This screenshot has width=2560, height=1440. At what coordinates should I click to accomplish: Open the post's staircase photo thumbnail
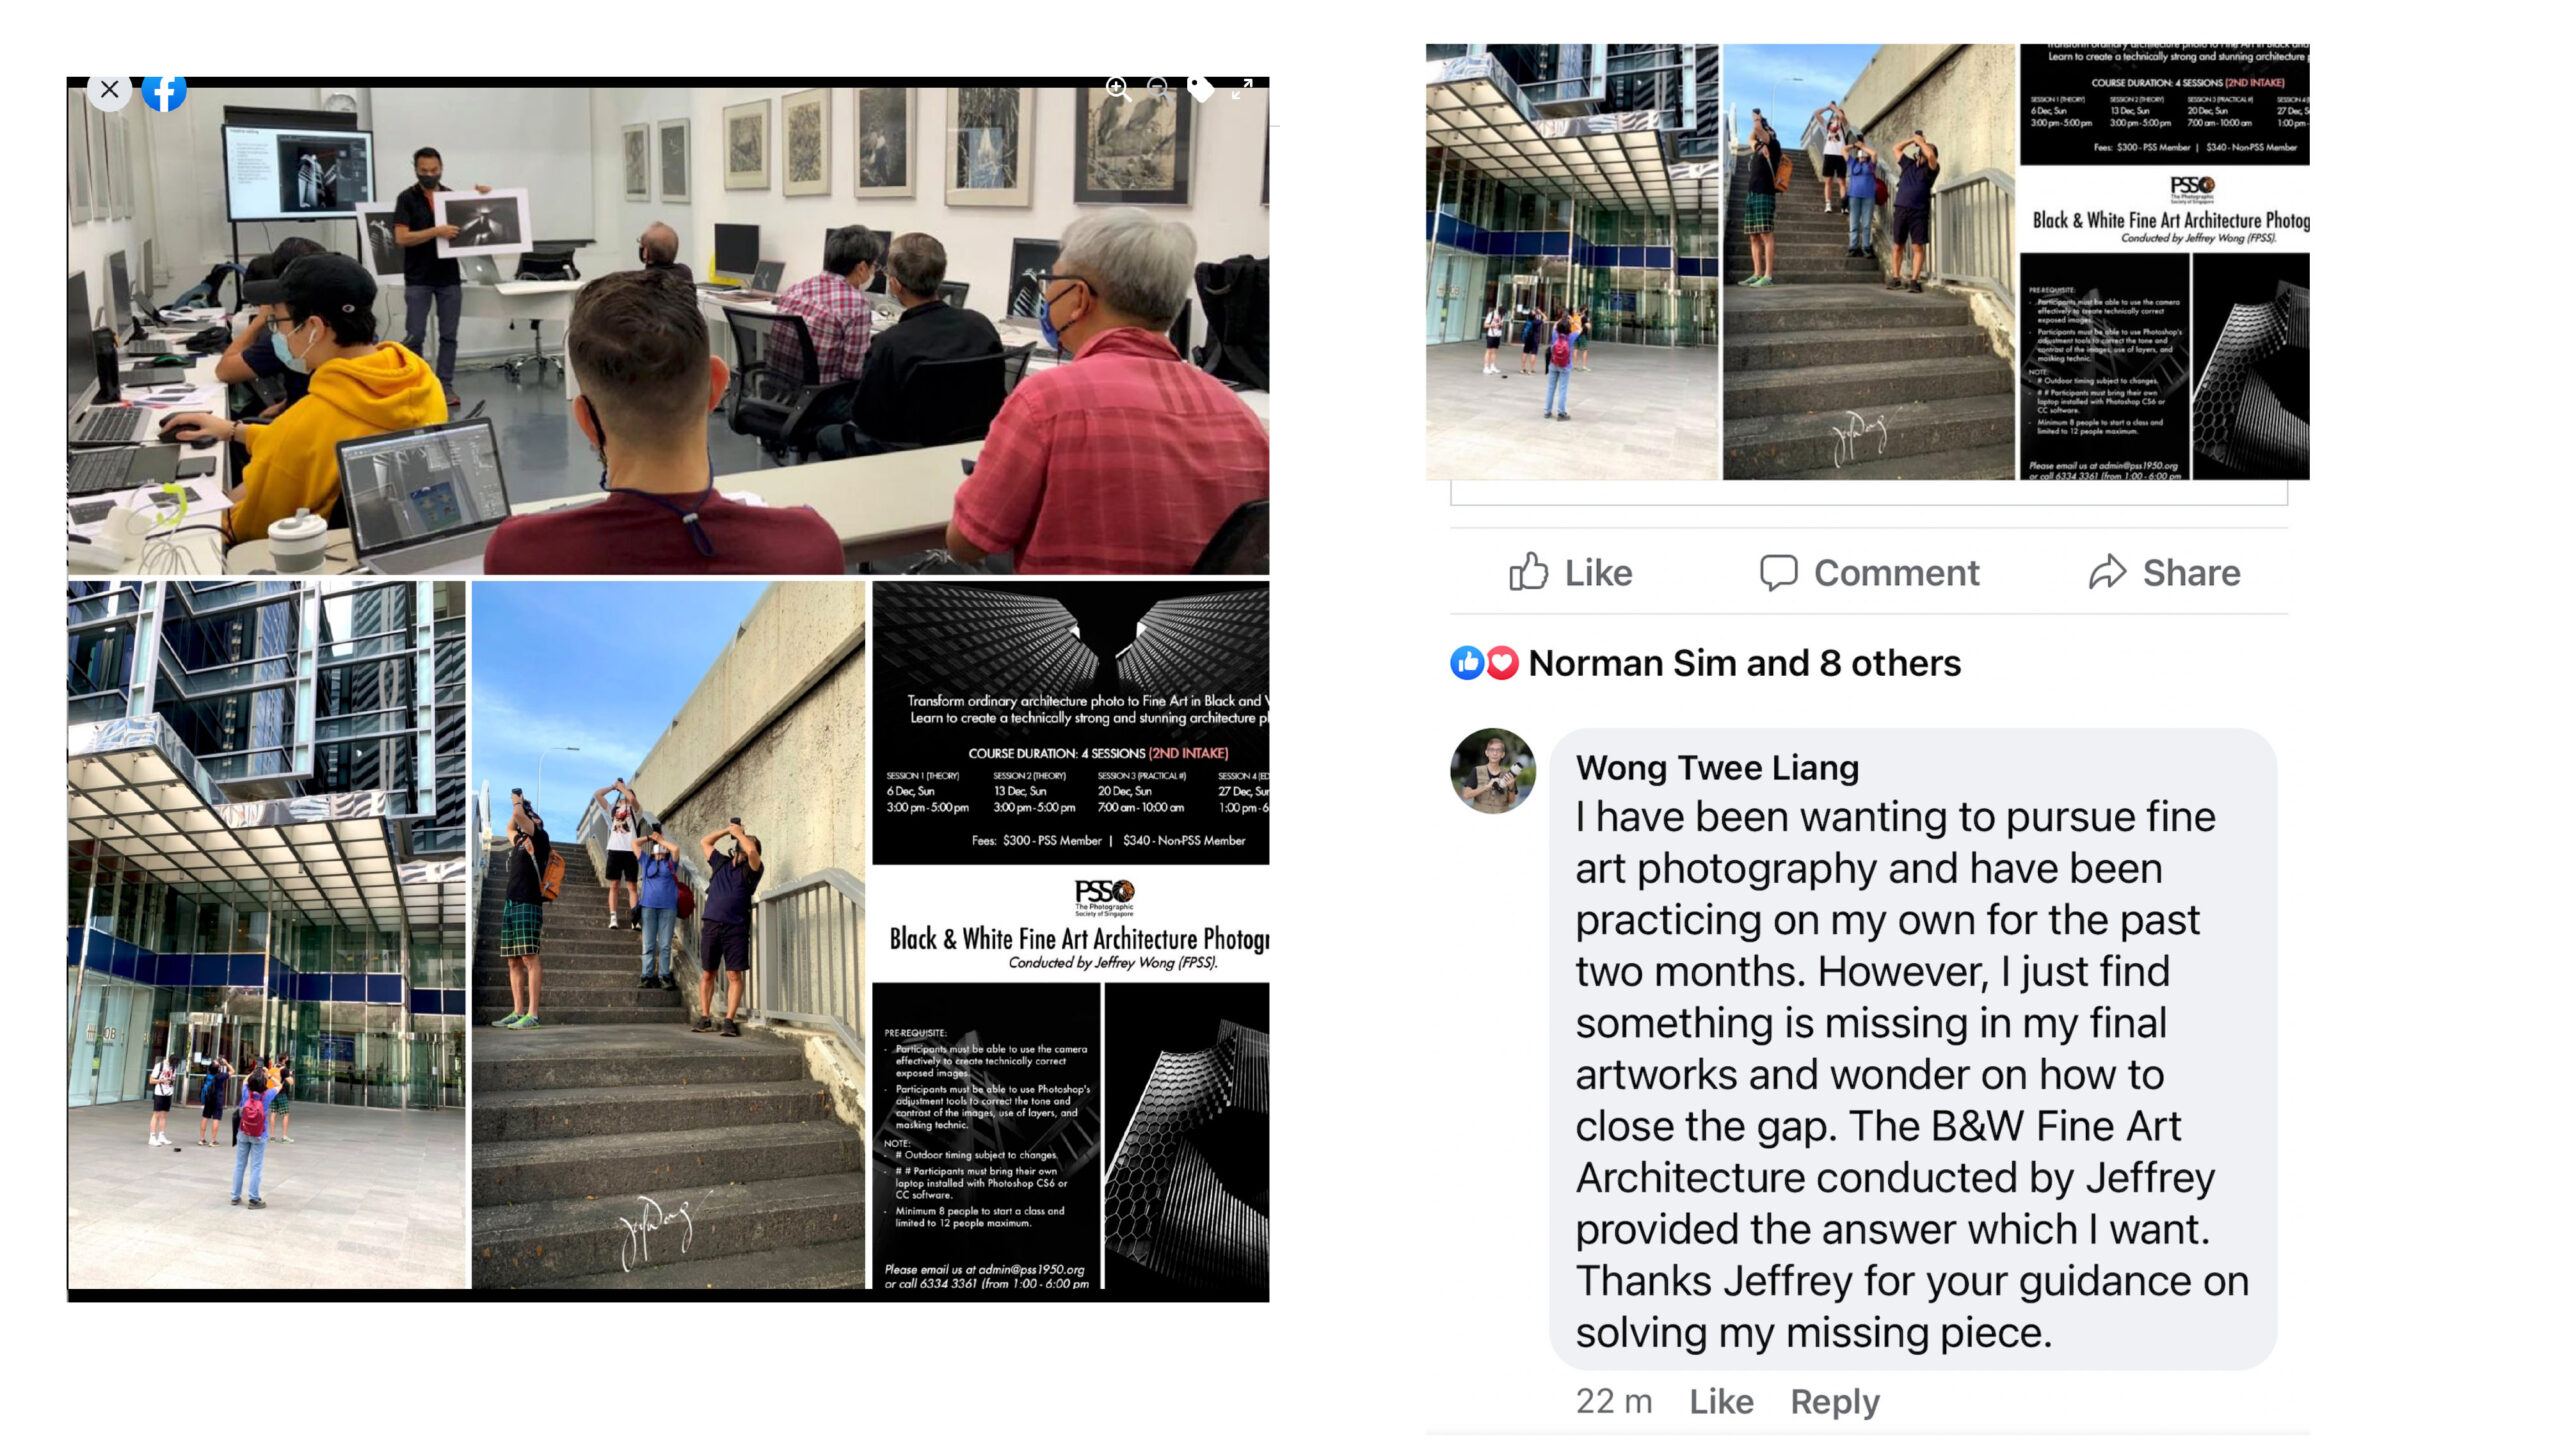[1868, 261]
